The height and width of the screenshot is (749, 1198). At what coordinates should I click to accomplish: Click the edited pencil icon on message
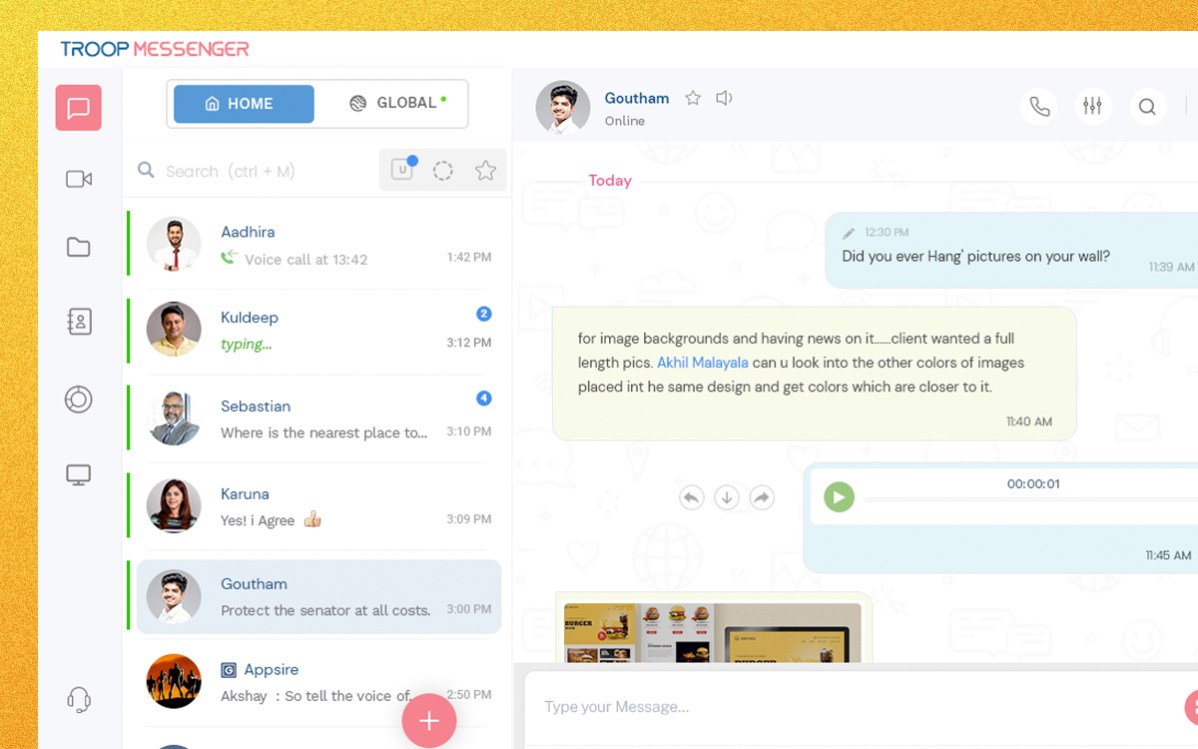pos(848,233)
